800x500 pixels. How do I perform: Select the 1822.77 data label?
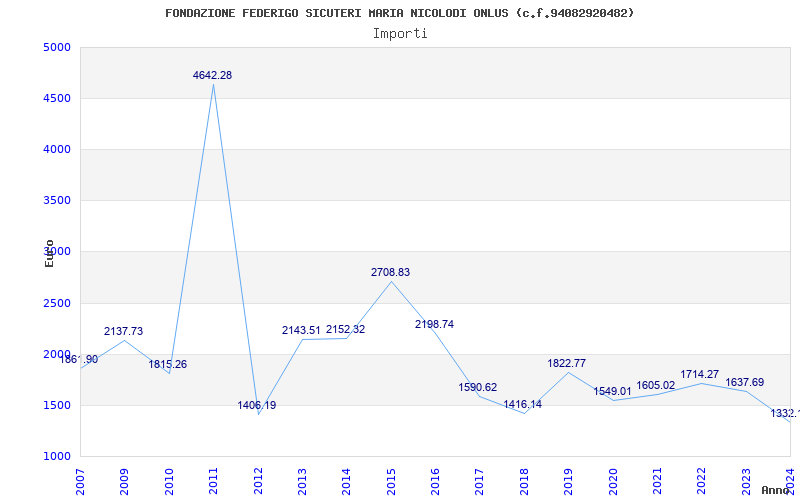567,363
